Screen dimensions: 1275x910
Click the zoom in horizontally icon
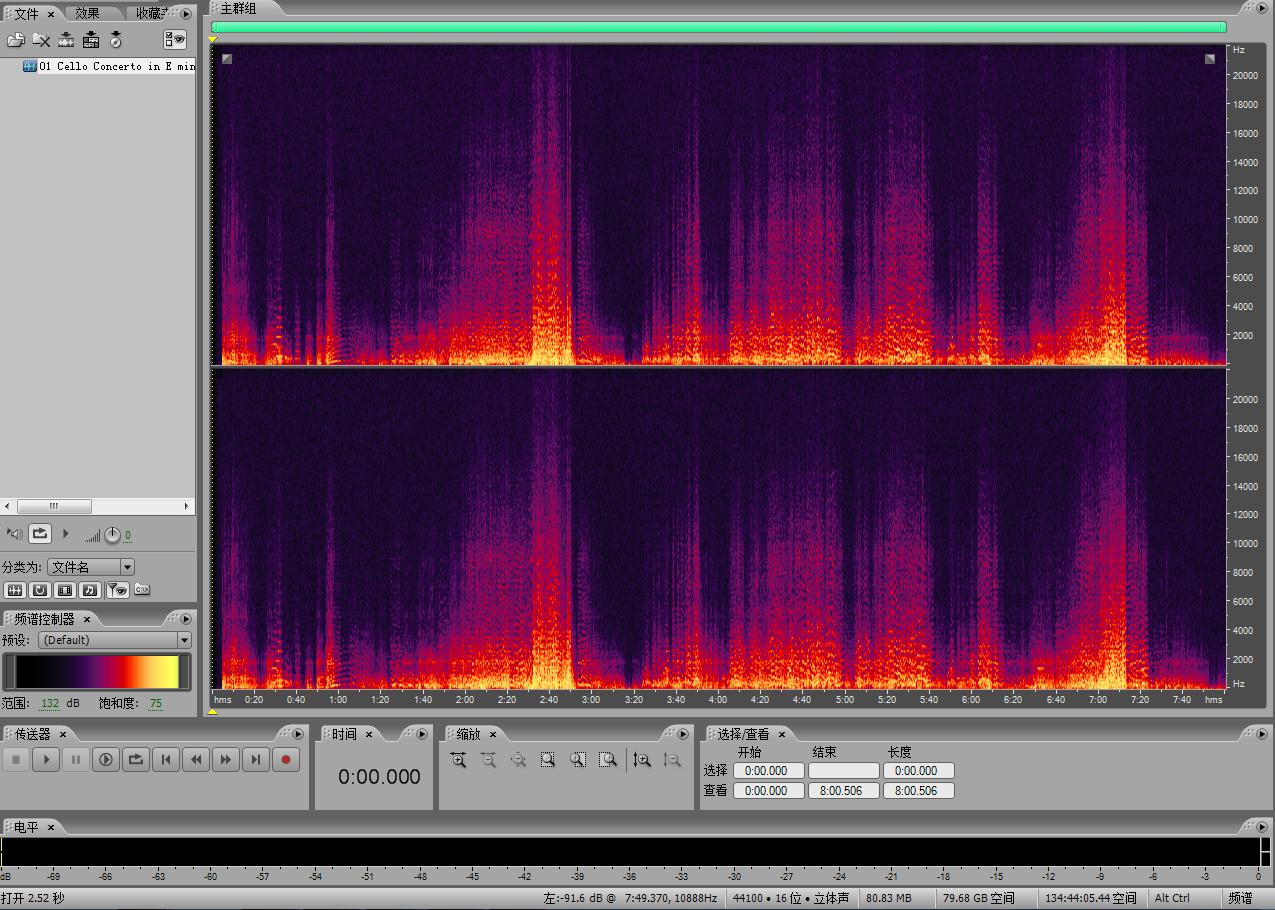pyautogui.click(x=458, y=760)
